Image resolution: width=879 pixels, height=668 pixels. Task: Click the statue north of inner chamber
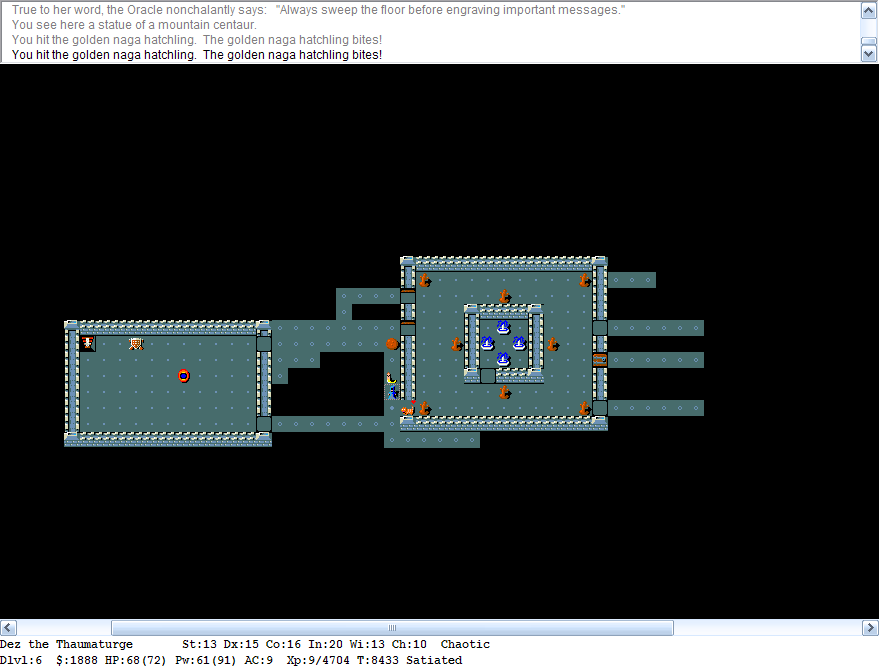click(x=505, y=296)
